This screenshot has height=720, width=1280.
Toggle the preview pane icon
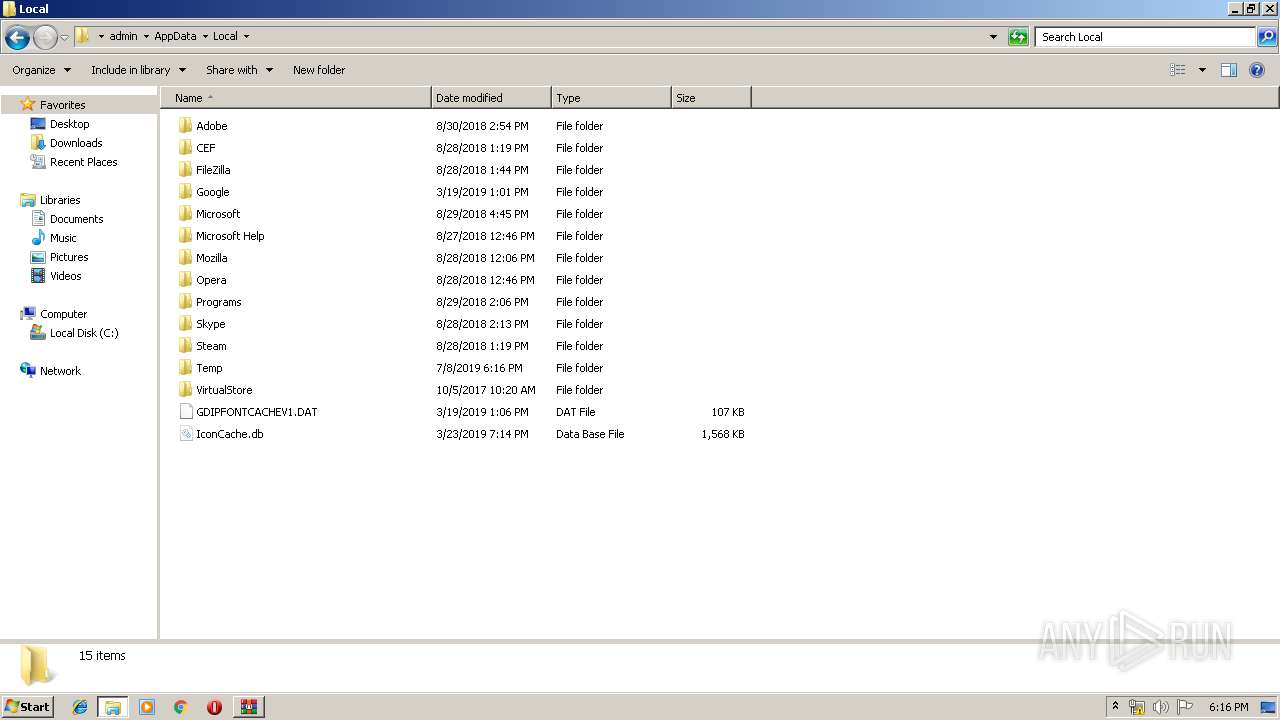click(x=1229, y=70)
